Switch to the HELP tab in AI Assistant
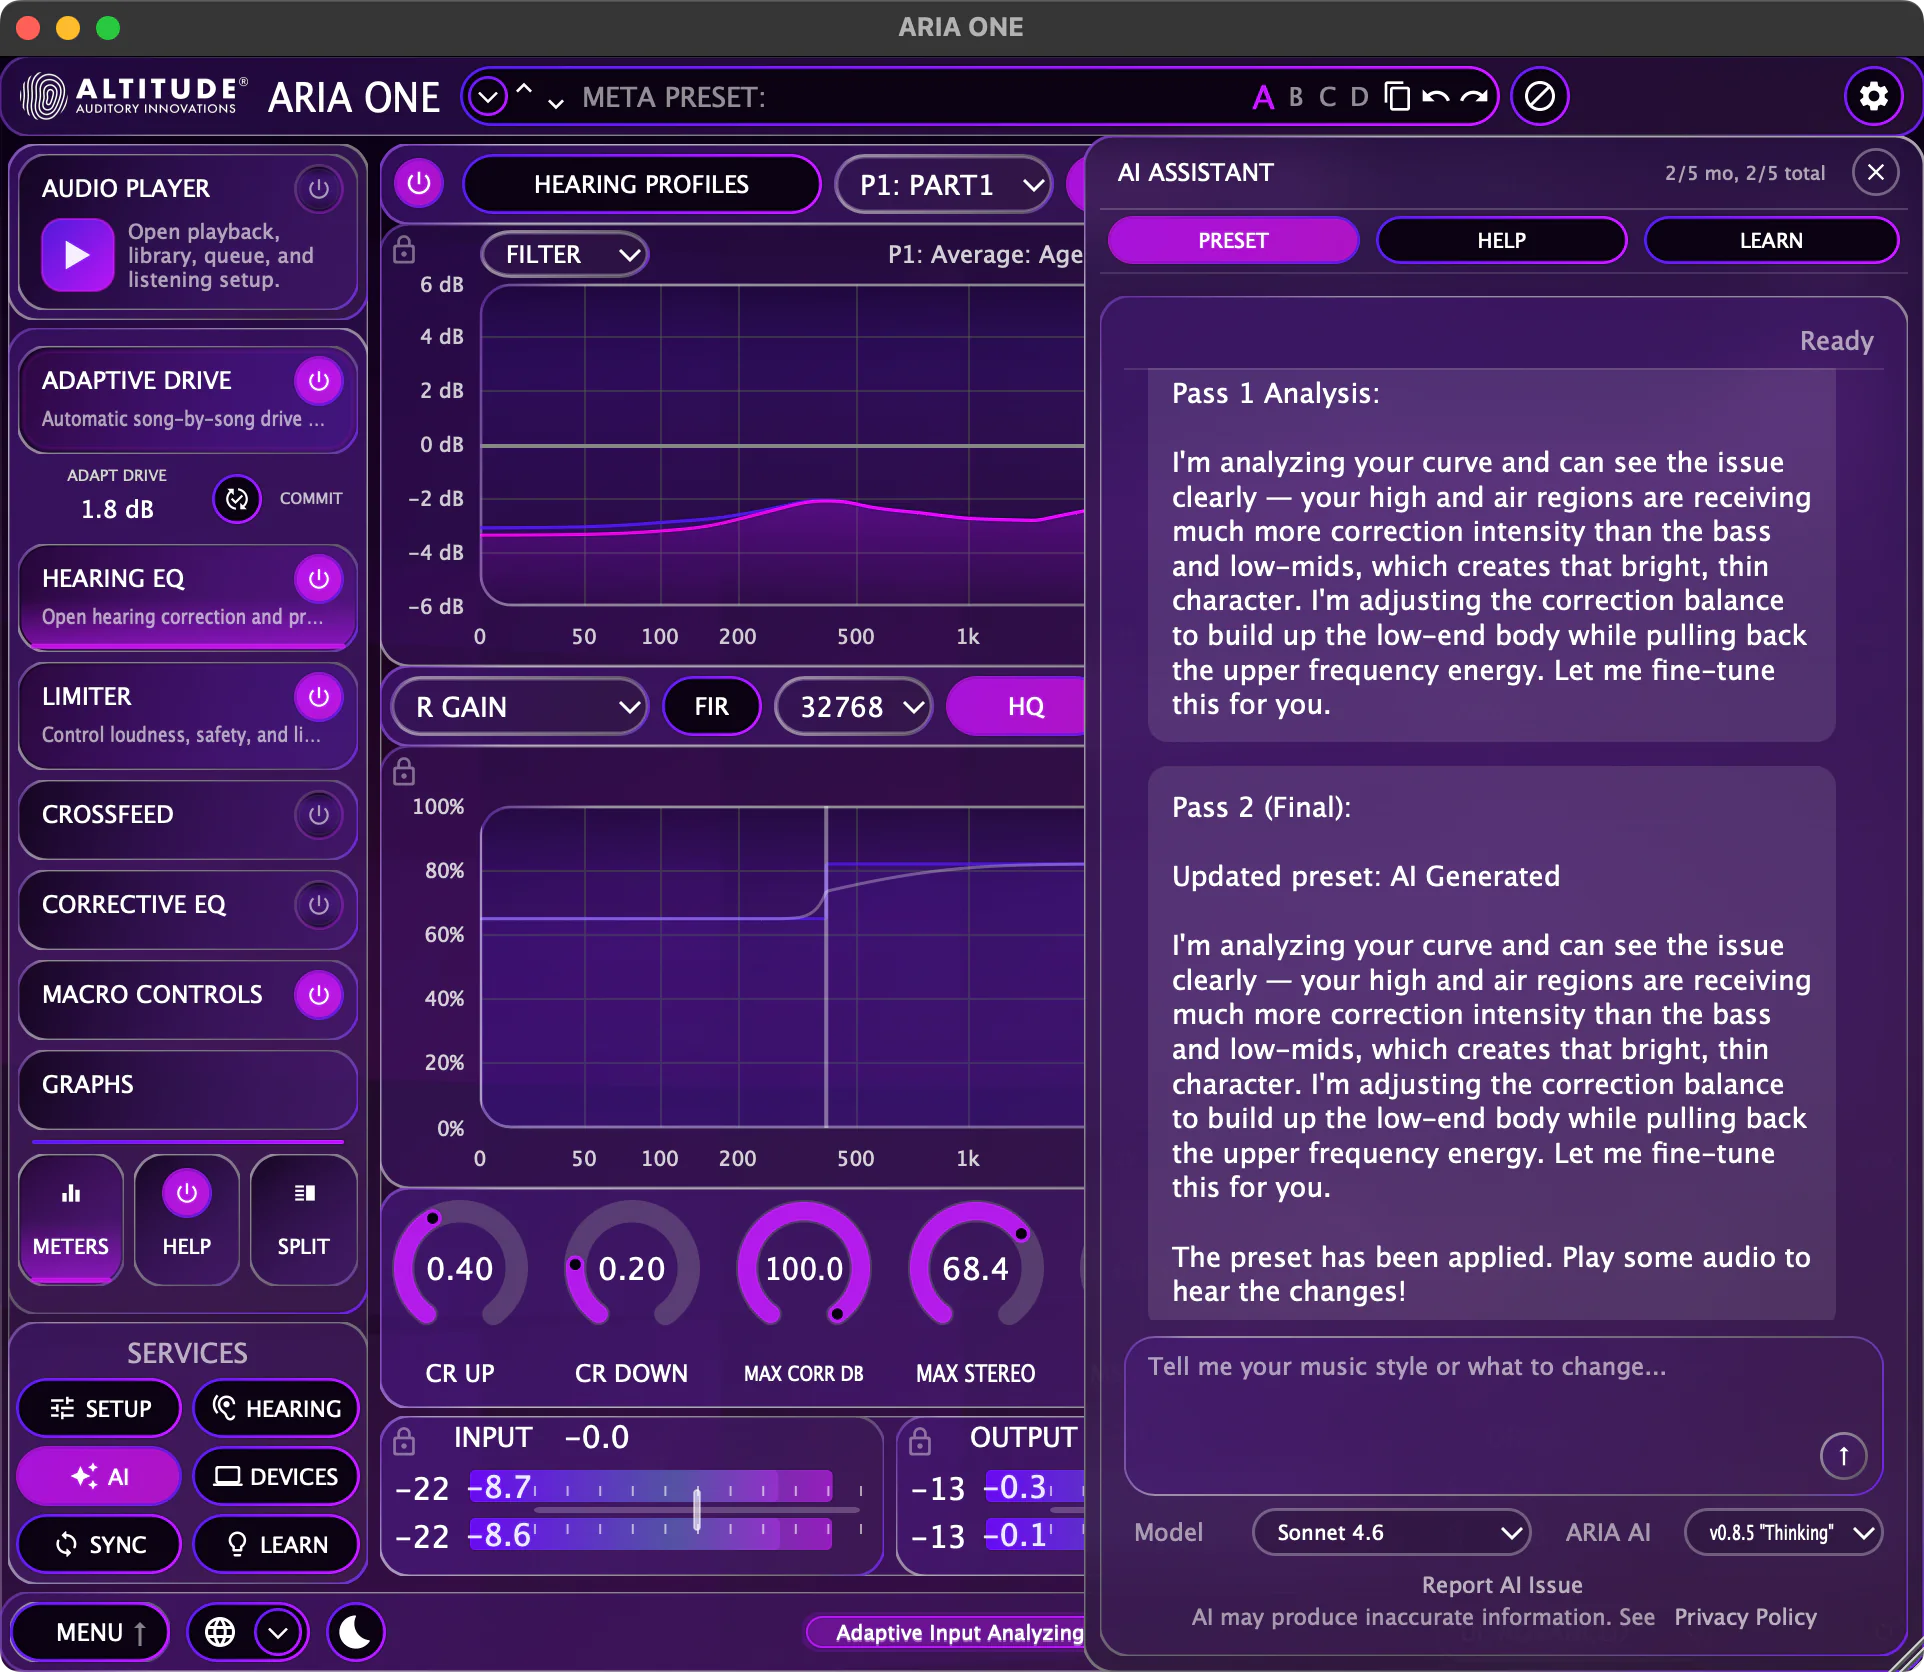 [1501, 240]
